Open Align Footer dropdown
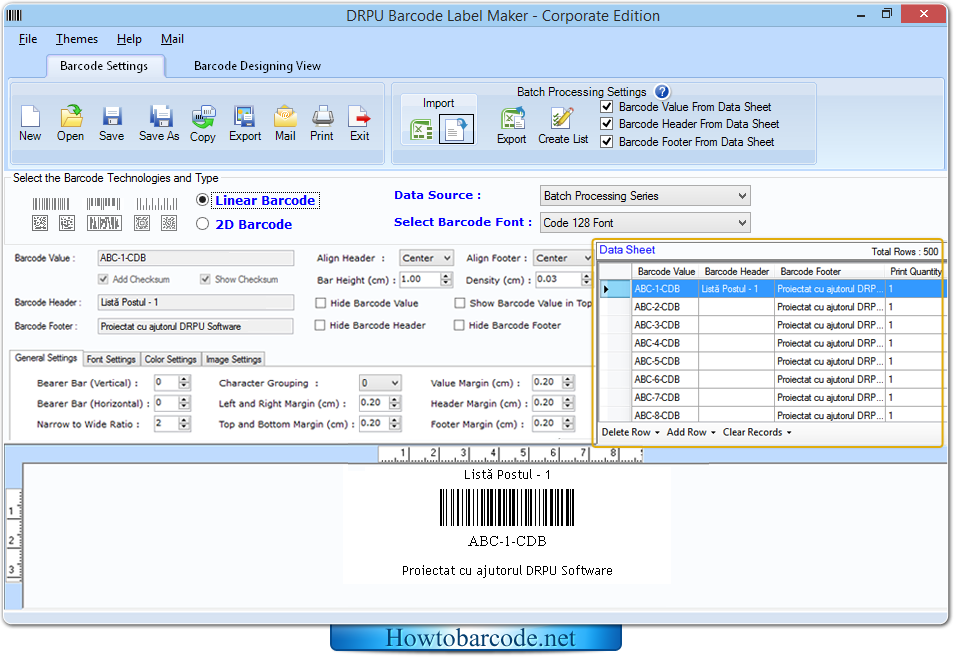 [x=563, y=258]
